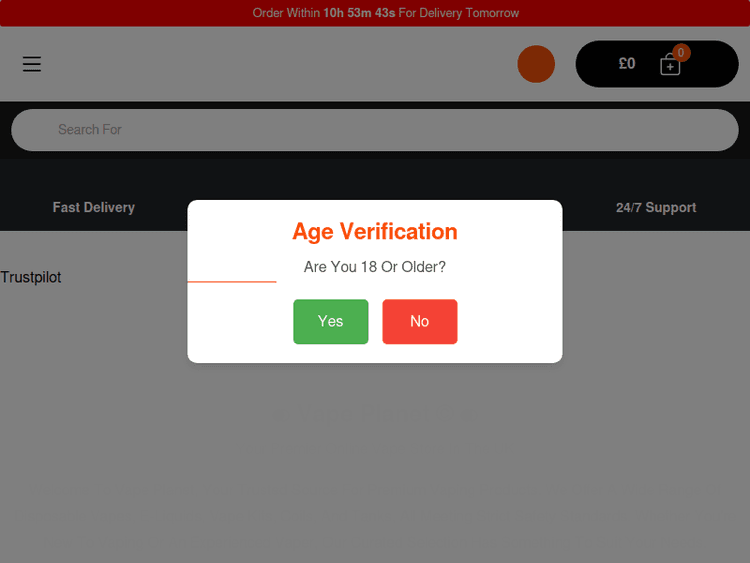
Task: Click Order Within text in top banner
Action: pyautogui.click(x=286, y=13)
